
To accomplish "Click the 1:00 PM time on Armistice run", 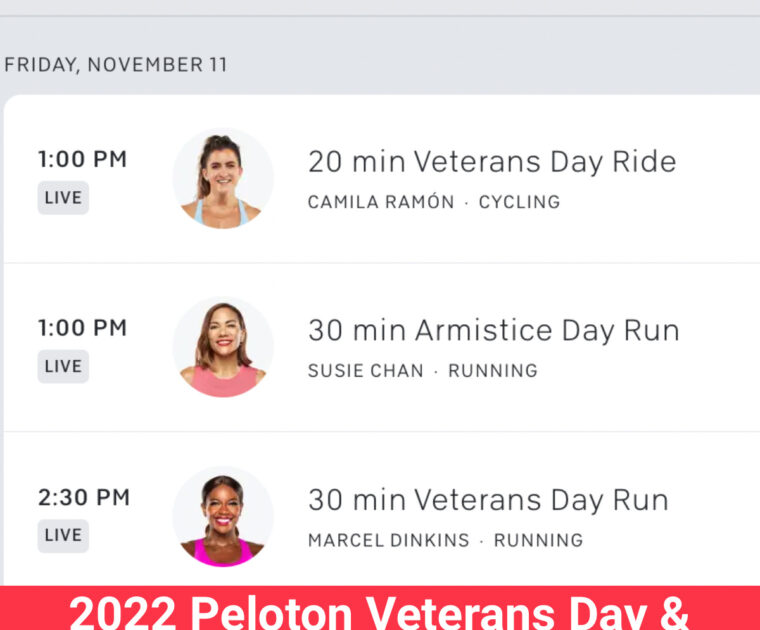I will tap(83, 328).
